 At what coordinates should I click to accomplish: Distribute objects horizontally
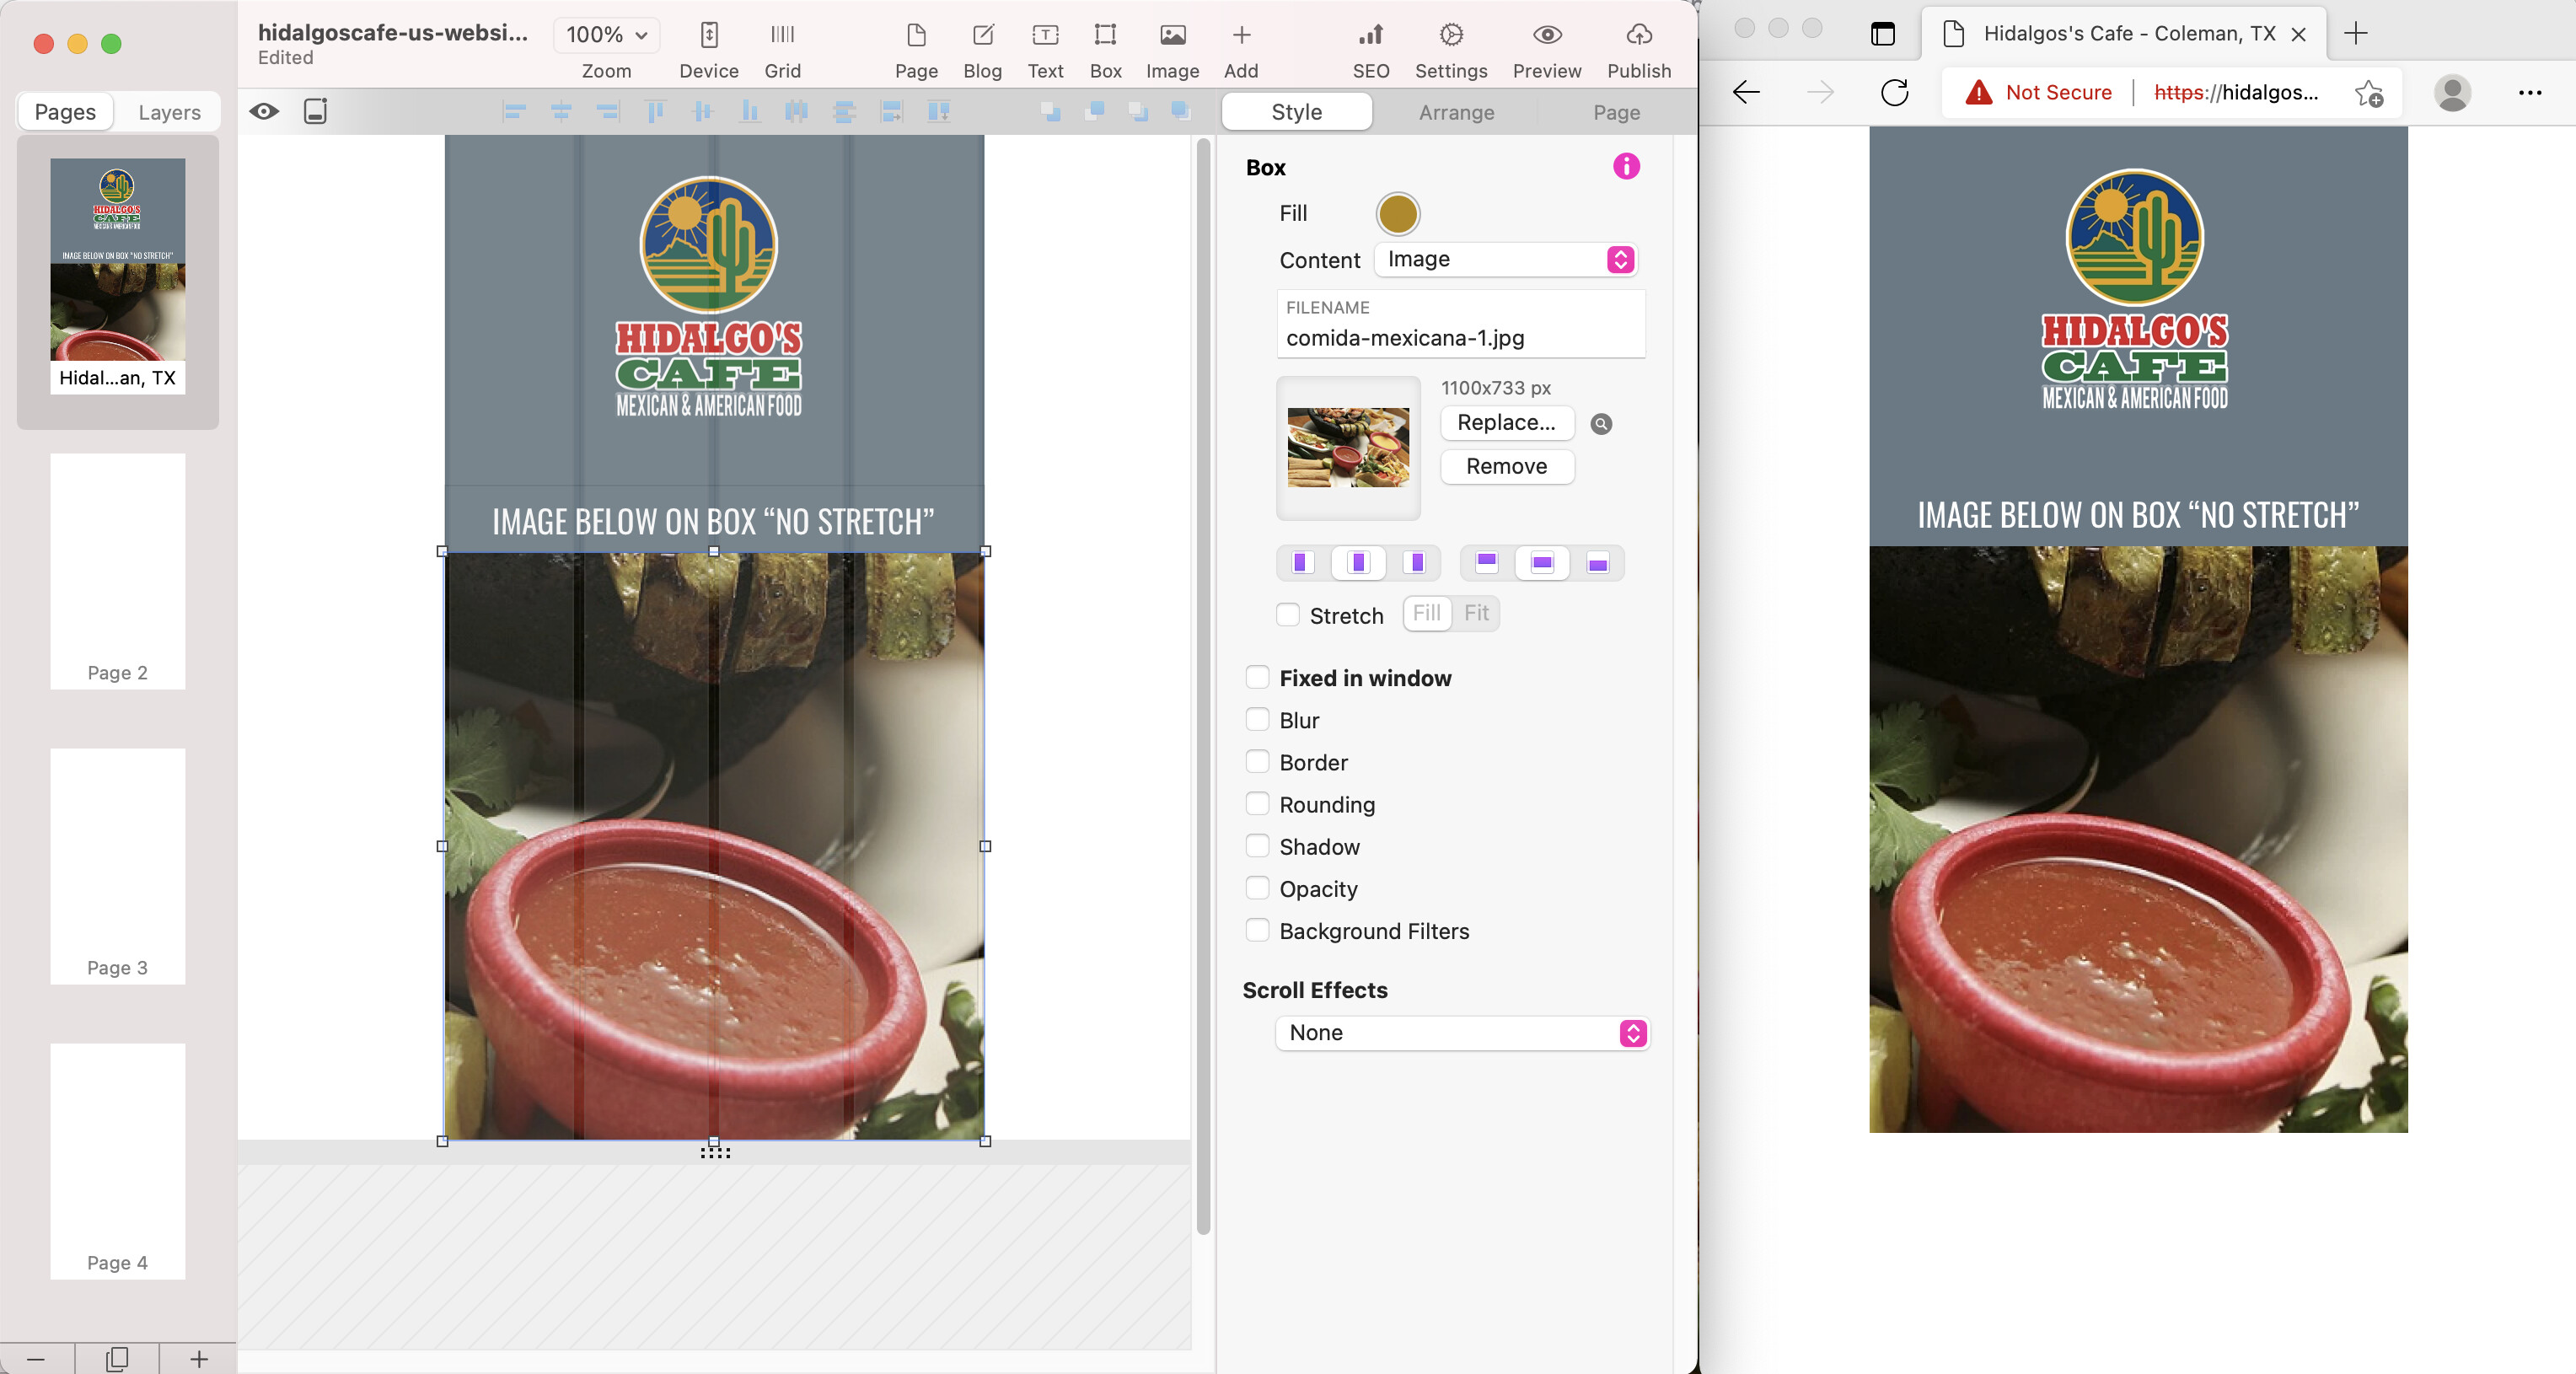click(x=796, y=112)
